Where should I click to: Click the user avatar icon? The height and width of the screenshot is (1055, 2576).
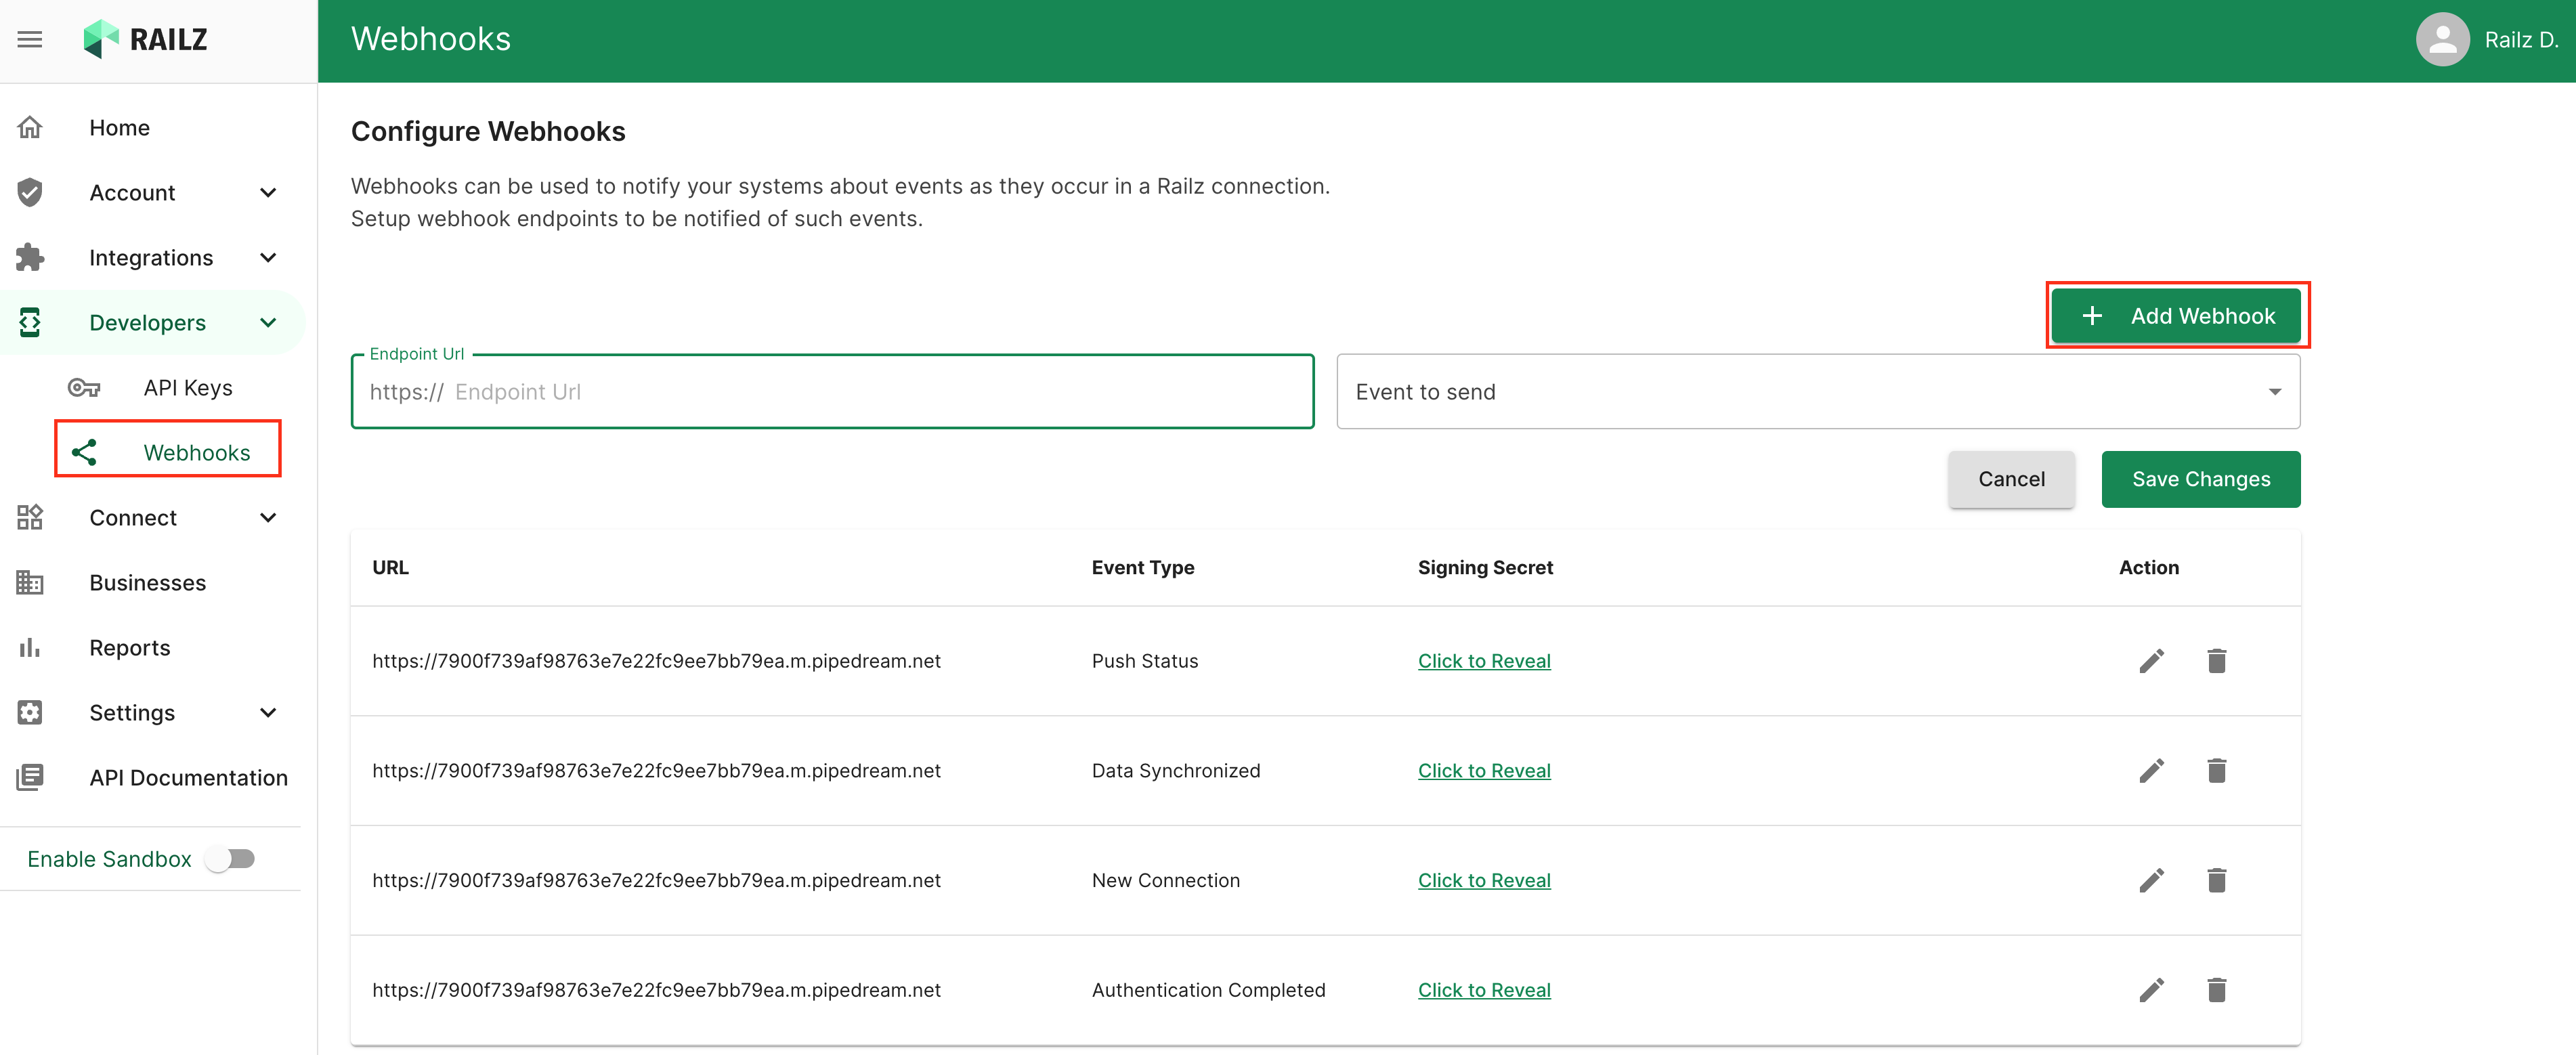coord(2442,40)
